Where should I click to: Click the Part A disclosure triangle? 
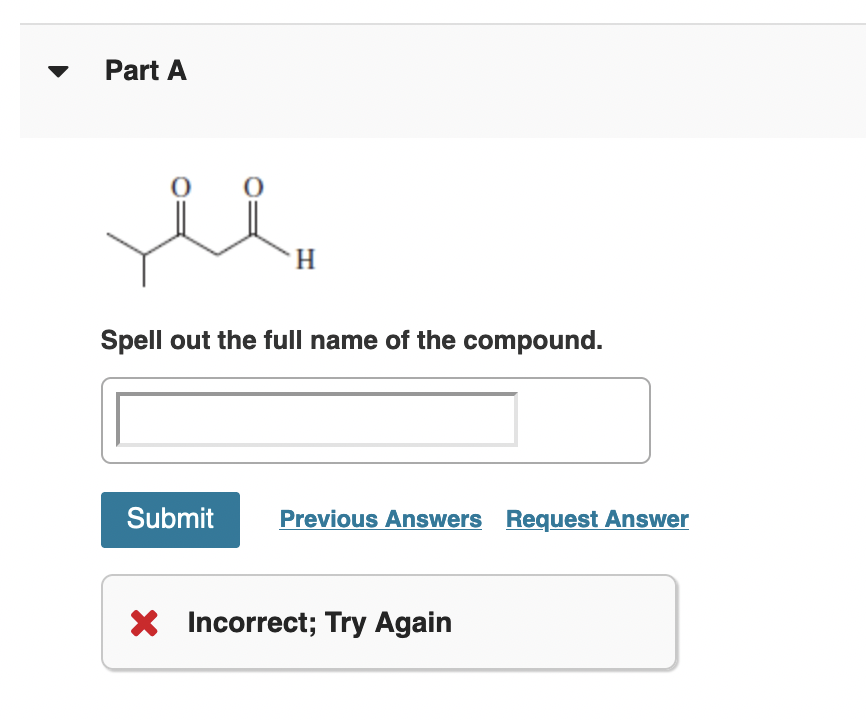[x=57, y=70]
